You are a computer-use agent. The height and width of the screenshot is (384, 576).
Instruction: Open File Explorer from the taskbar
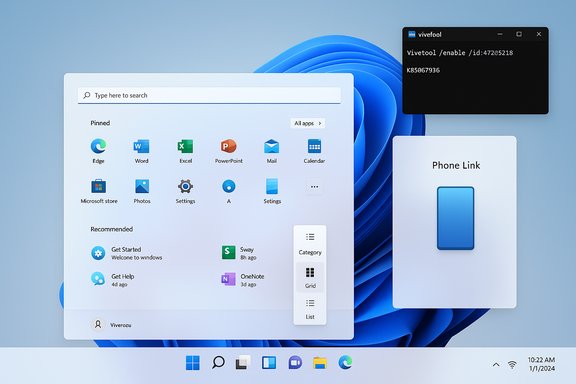(x=320, y=363)
